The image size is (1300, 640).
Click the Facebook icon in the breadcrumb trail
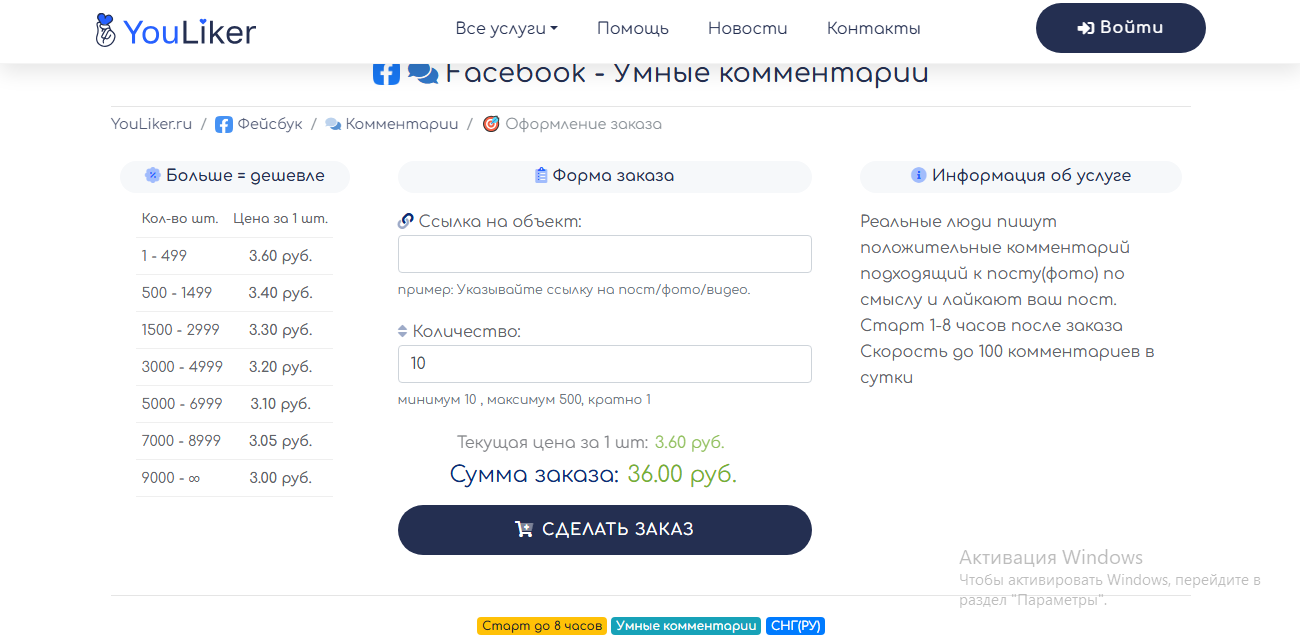pos(223,124)
